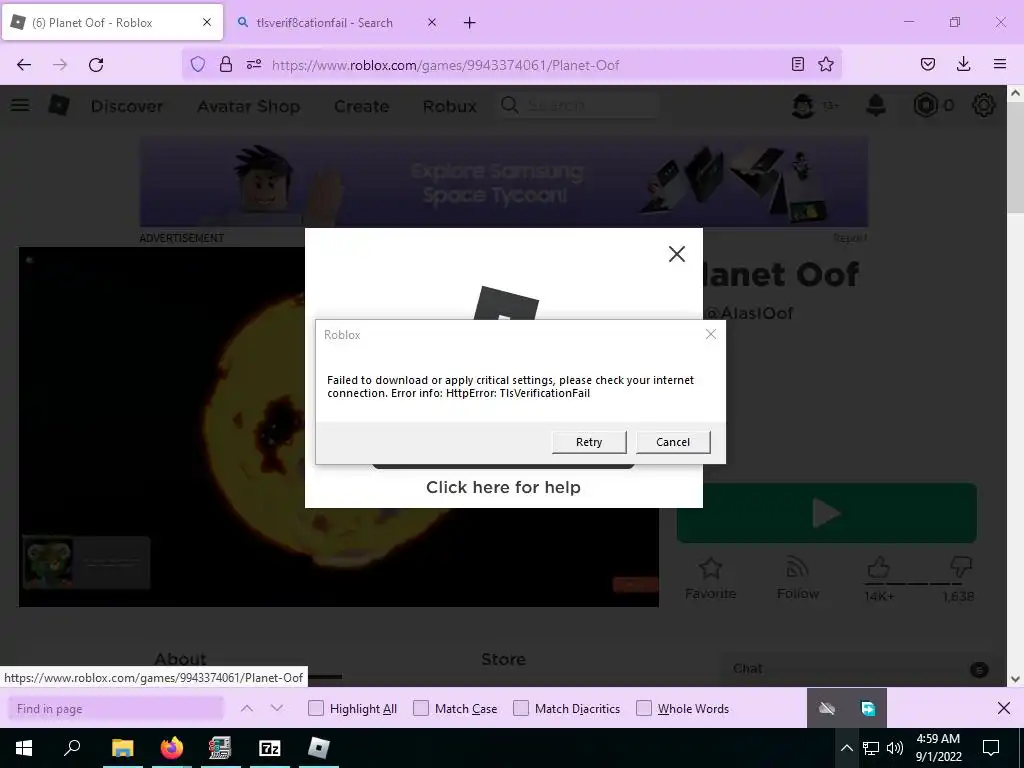Go to previous find result arrow
The height and width of the screenshot is (768, 1024).
point(247,708)
